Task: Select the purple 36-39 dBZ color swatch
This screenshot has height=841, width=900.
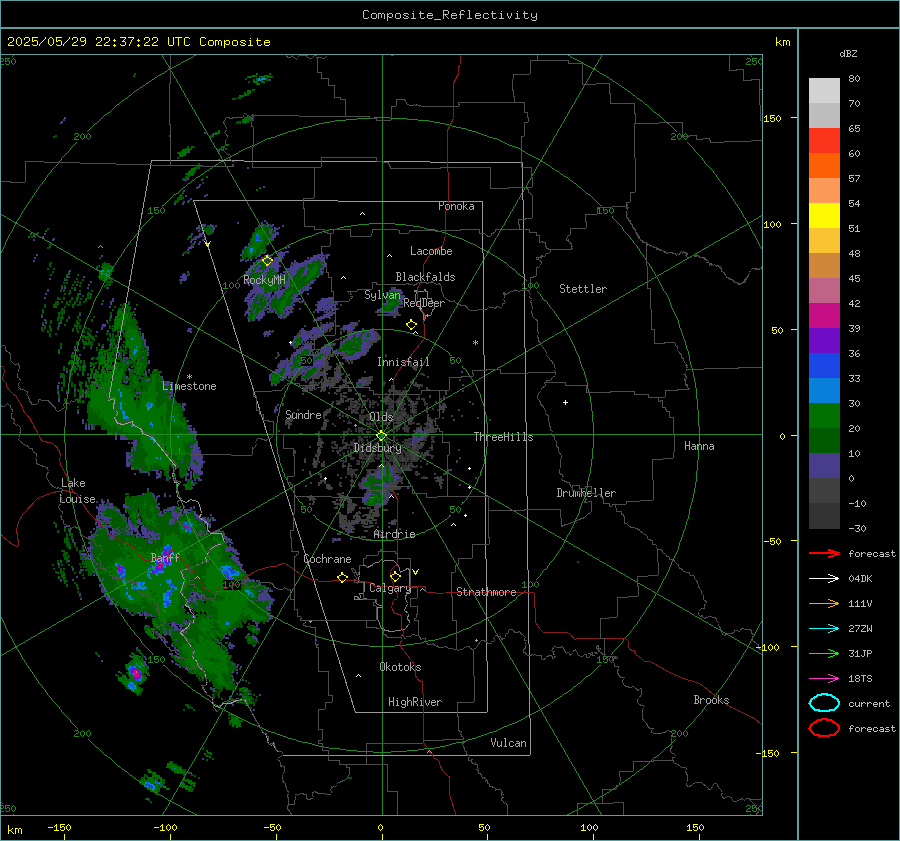Action: [824, 341]
